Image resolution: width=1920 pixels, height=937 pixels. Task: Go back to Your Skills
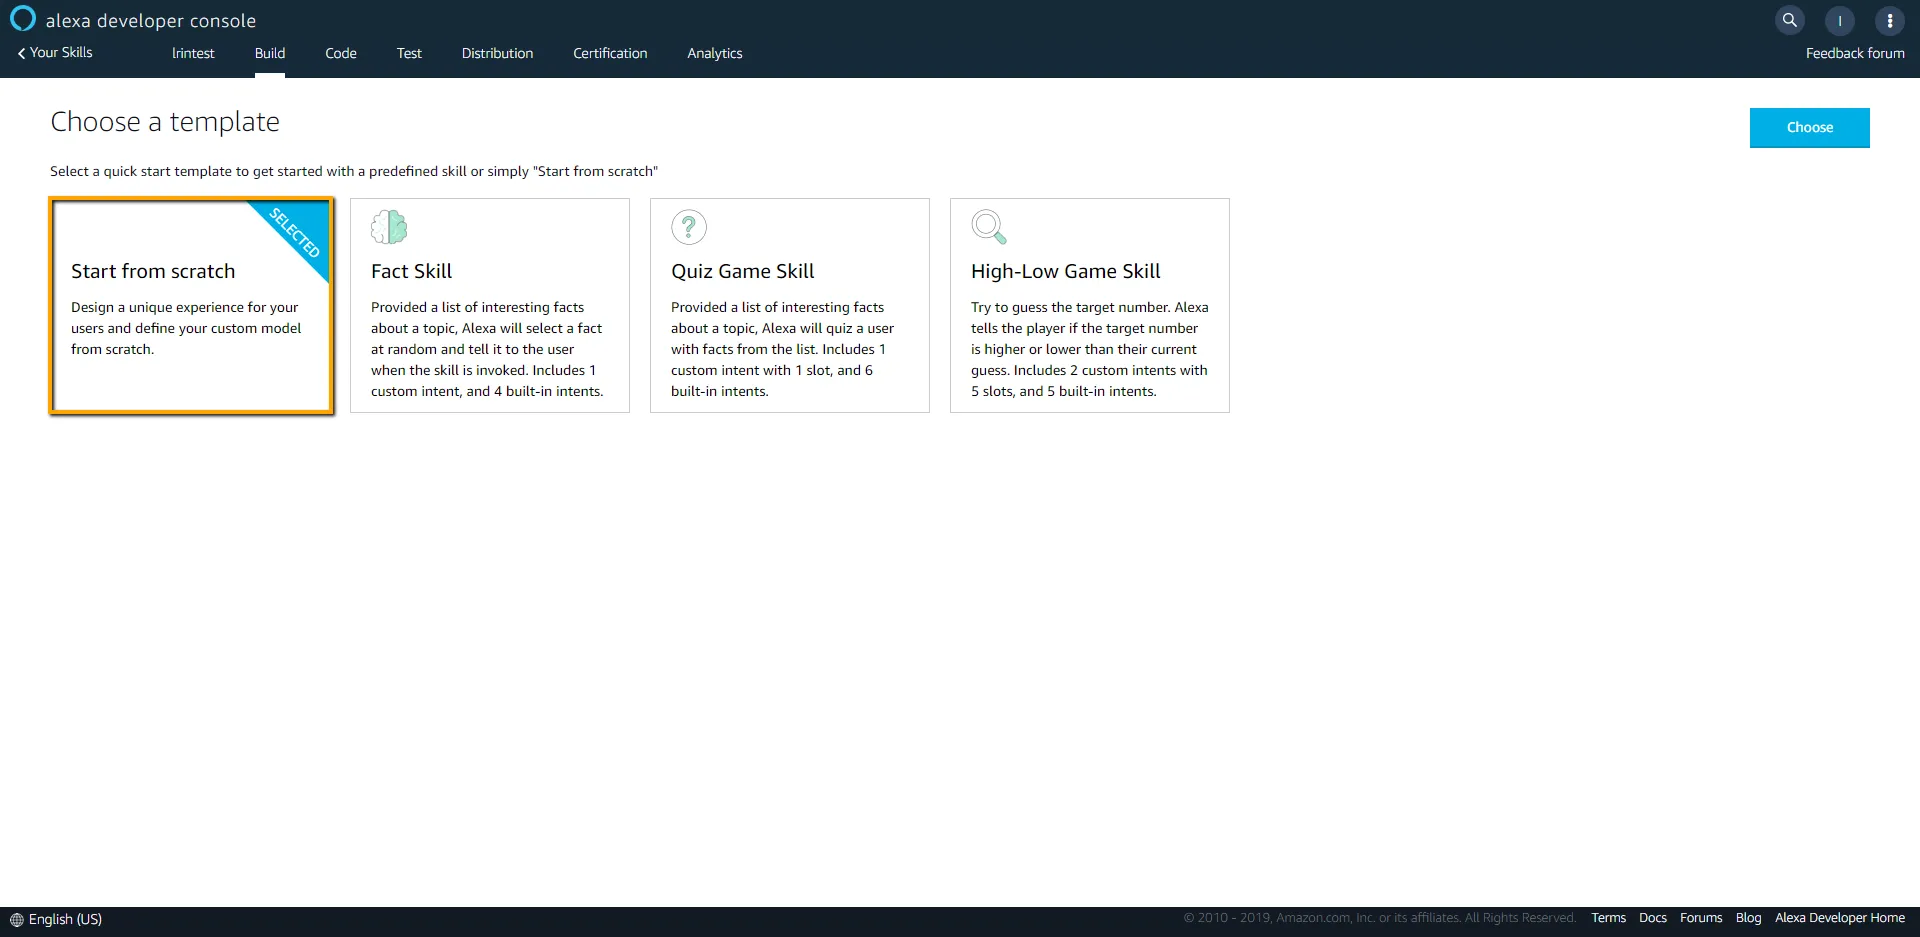coord(56,53)
